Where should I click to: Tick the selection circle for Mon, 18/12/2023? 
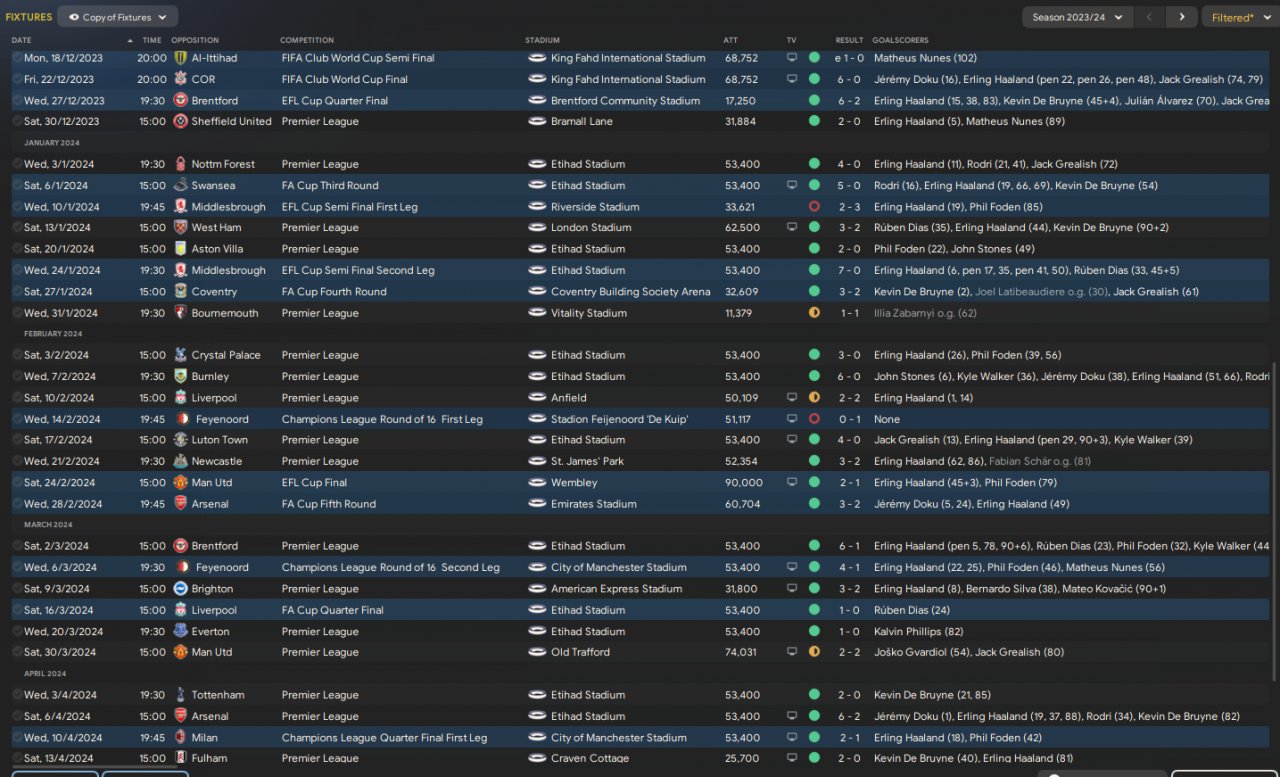[17, 58]
